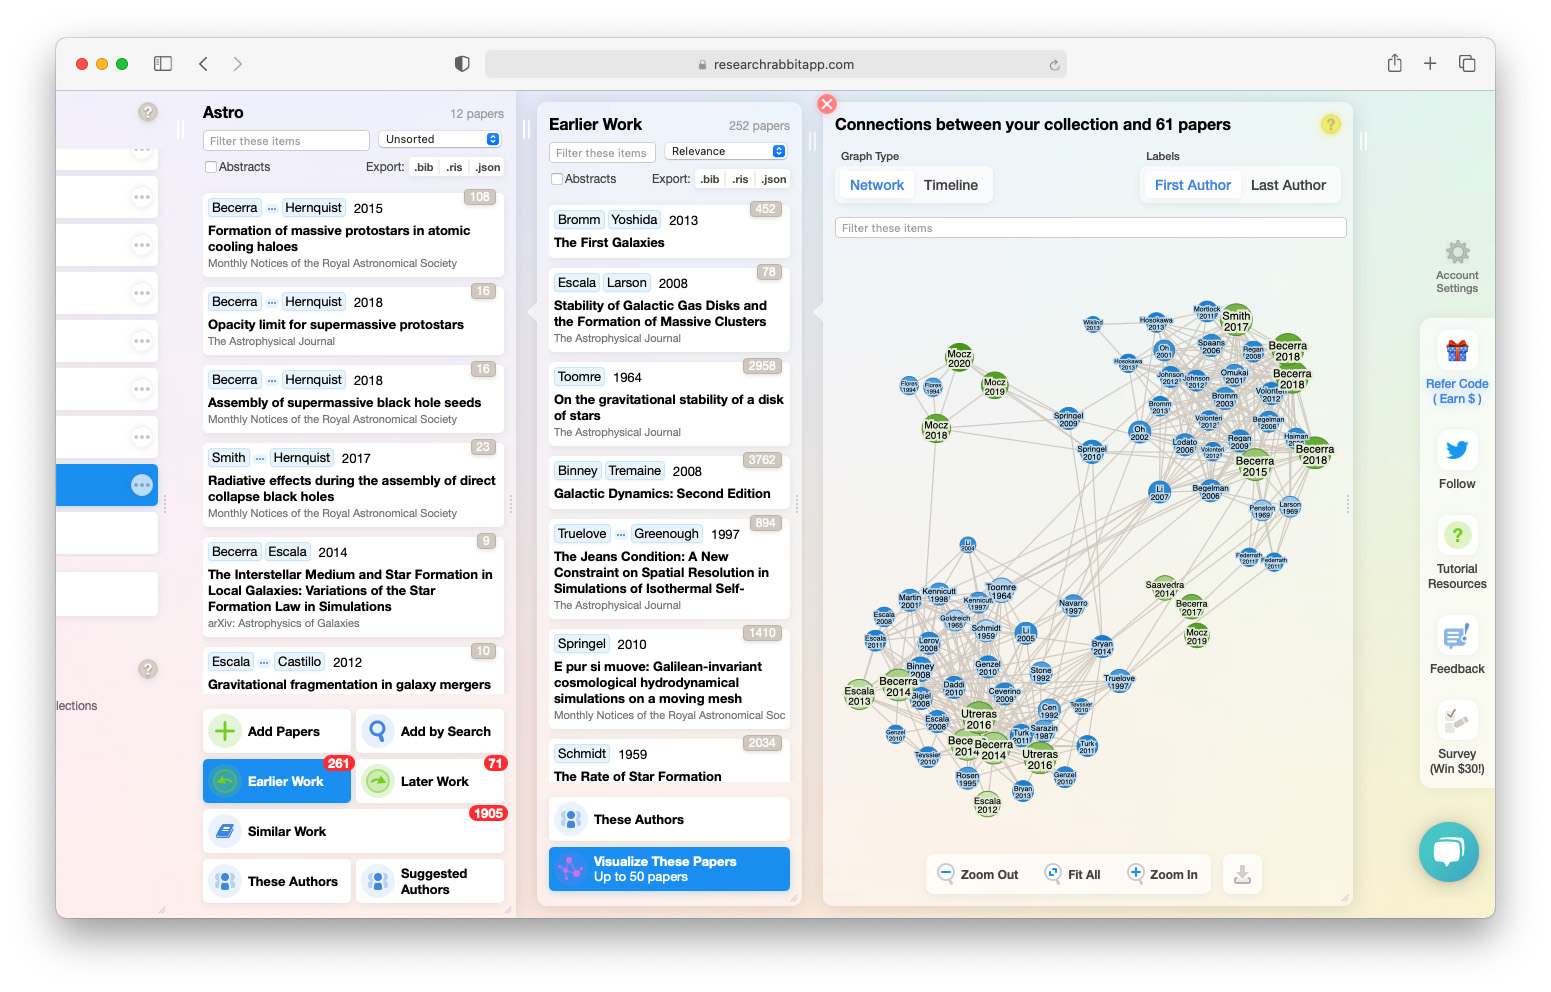Click the Twitter Follow icon

coord(1457,450)
